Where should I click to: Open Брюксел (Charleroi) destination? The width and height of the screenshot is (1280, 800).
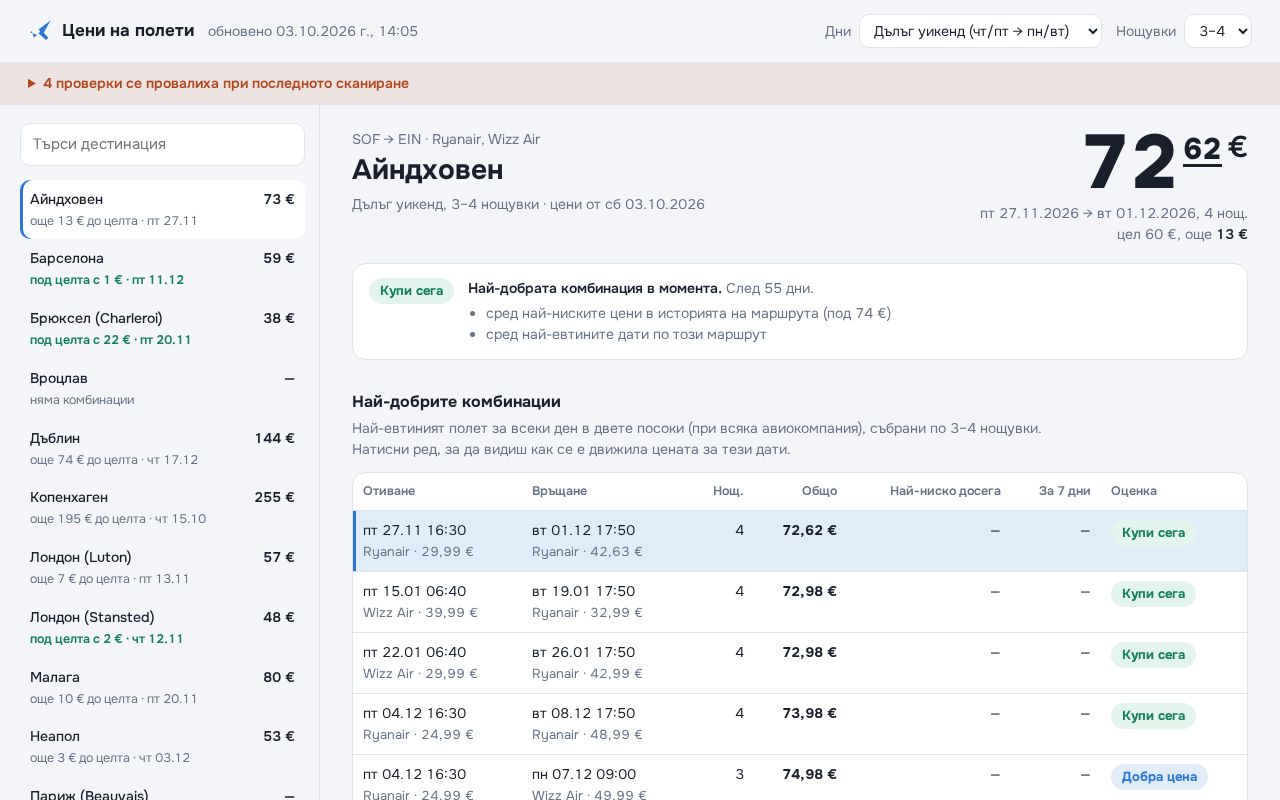pos(162,329)
